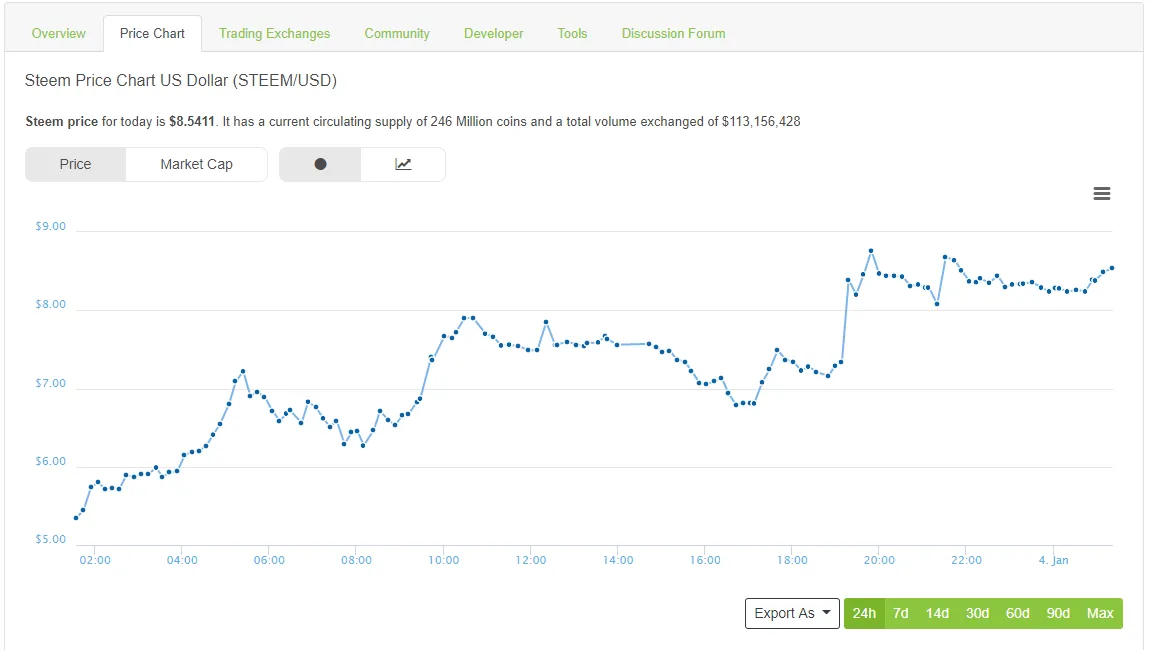Show the 24h price range
The image size is (1151, 650).
pyautogui.click(x=864, y=613)
